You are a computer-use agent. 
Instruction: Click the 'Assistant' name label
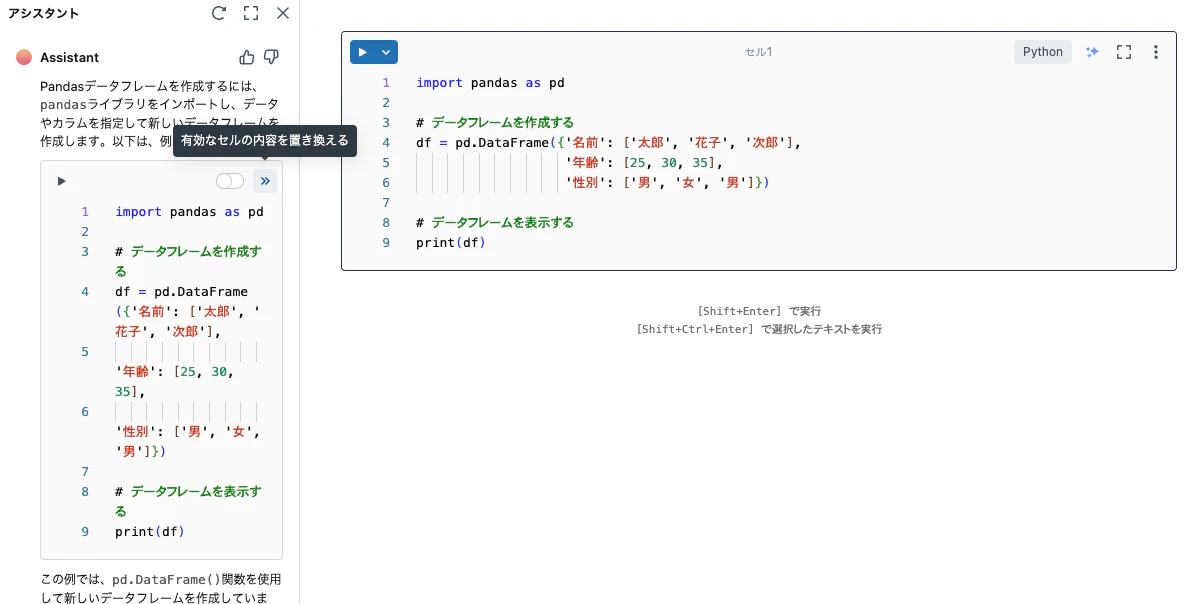point(70,57)
